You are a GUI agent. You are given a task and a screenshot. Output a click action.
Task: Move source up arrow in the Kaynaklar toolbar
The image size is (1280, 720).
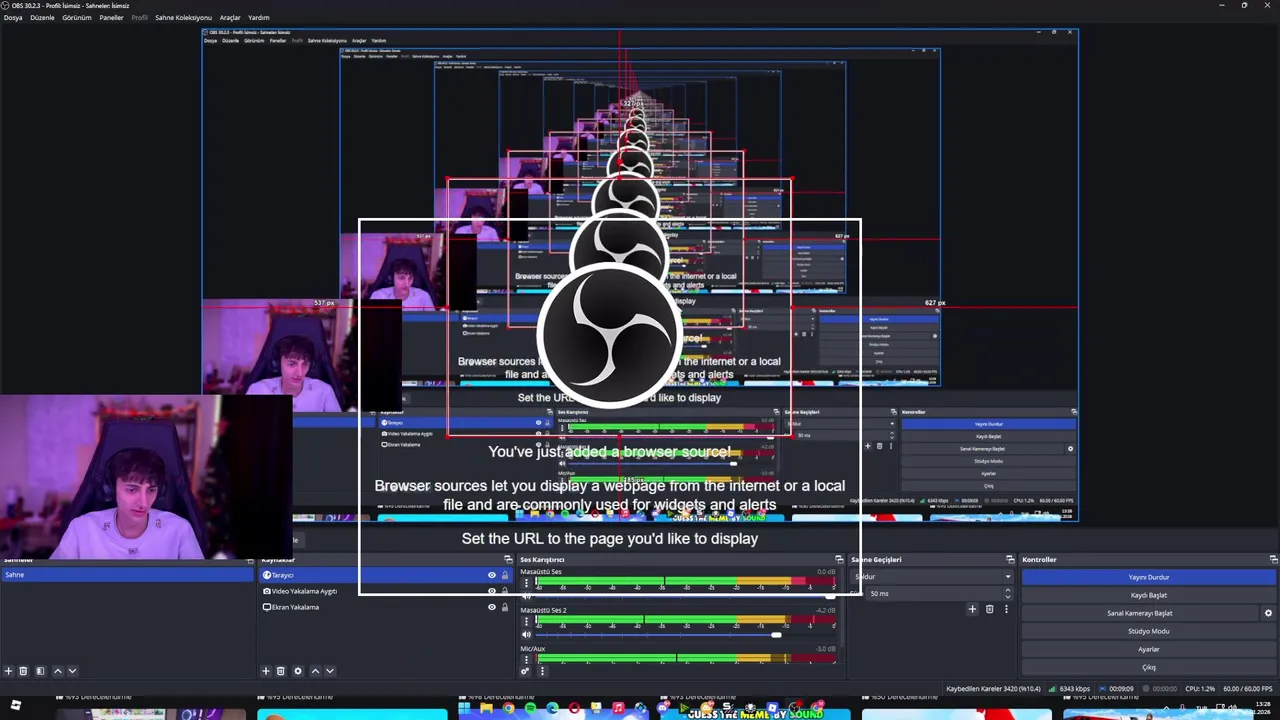(315, 671)
